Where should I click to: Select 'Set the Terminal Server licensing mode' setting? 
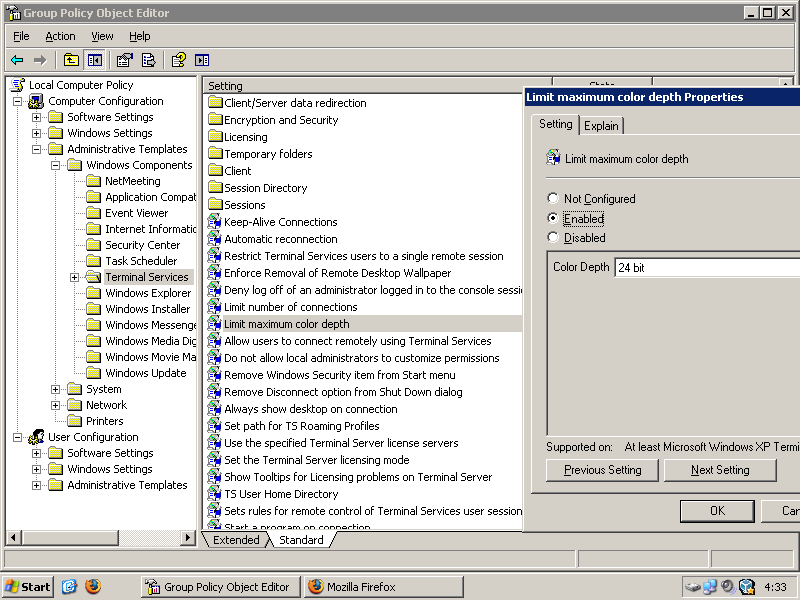(316, 460)
